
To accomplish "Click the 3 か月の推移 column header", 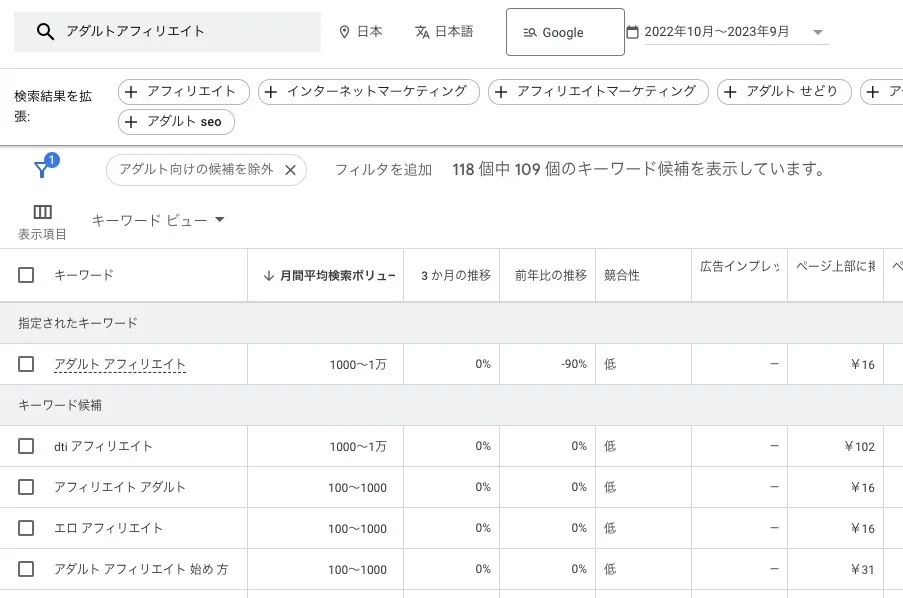I will [456, 275].
